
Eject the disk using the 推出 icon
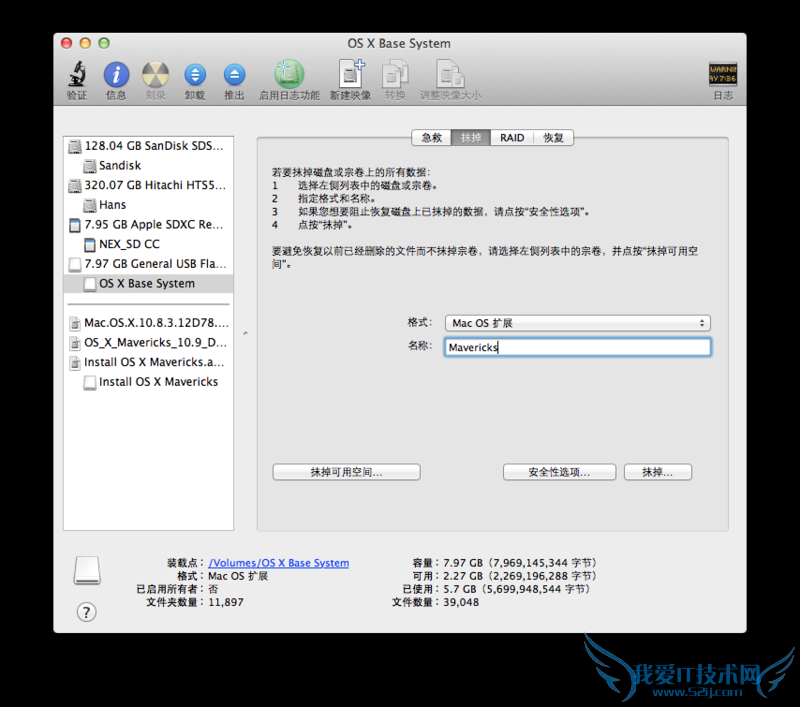233,75
